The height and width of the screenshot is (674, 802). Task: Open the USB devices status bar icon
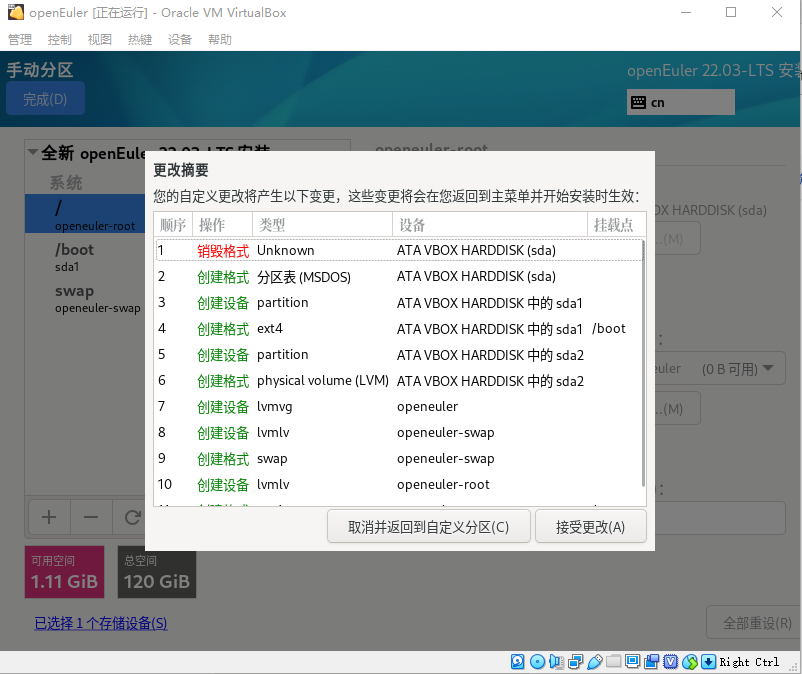click(x=593, y=661)
